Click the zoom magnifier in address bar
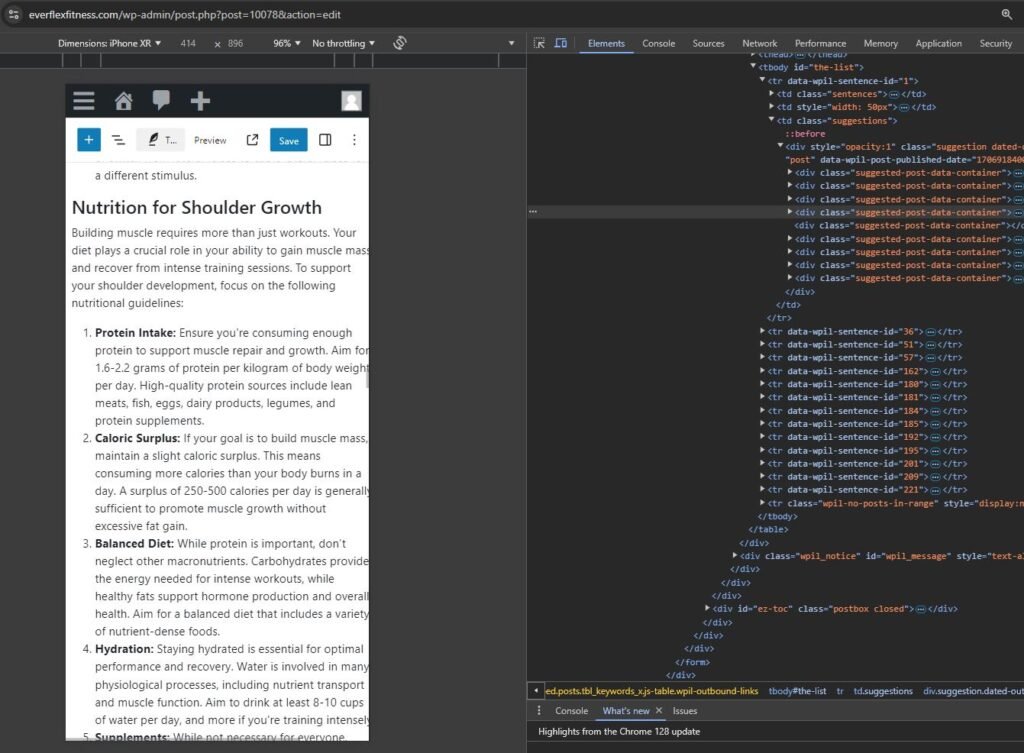The image size is (1024, 753). tap(1006, 14)
